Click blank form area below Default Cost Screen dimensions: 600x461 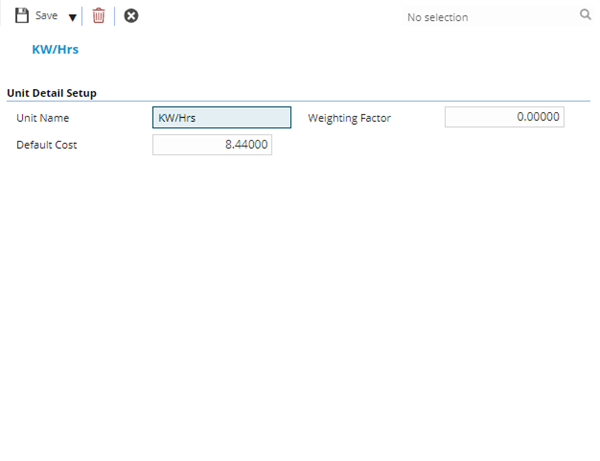300,300
